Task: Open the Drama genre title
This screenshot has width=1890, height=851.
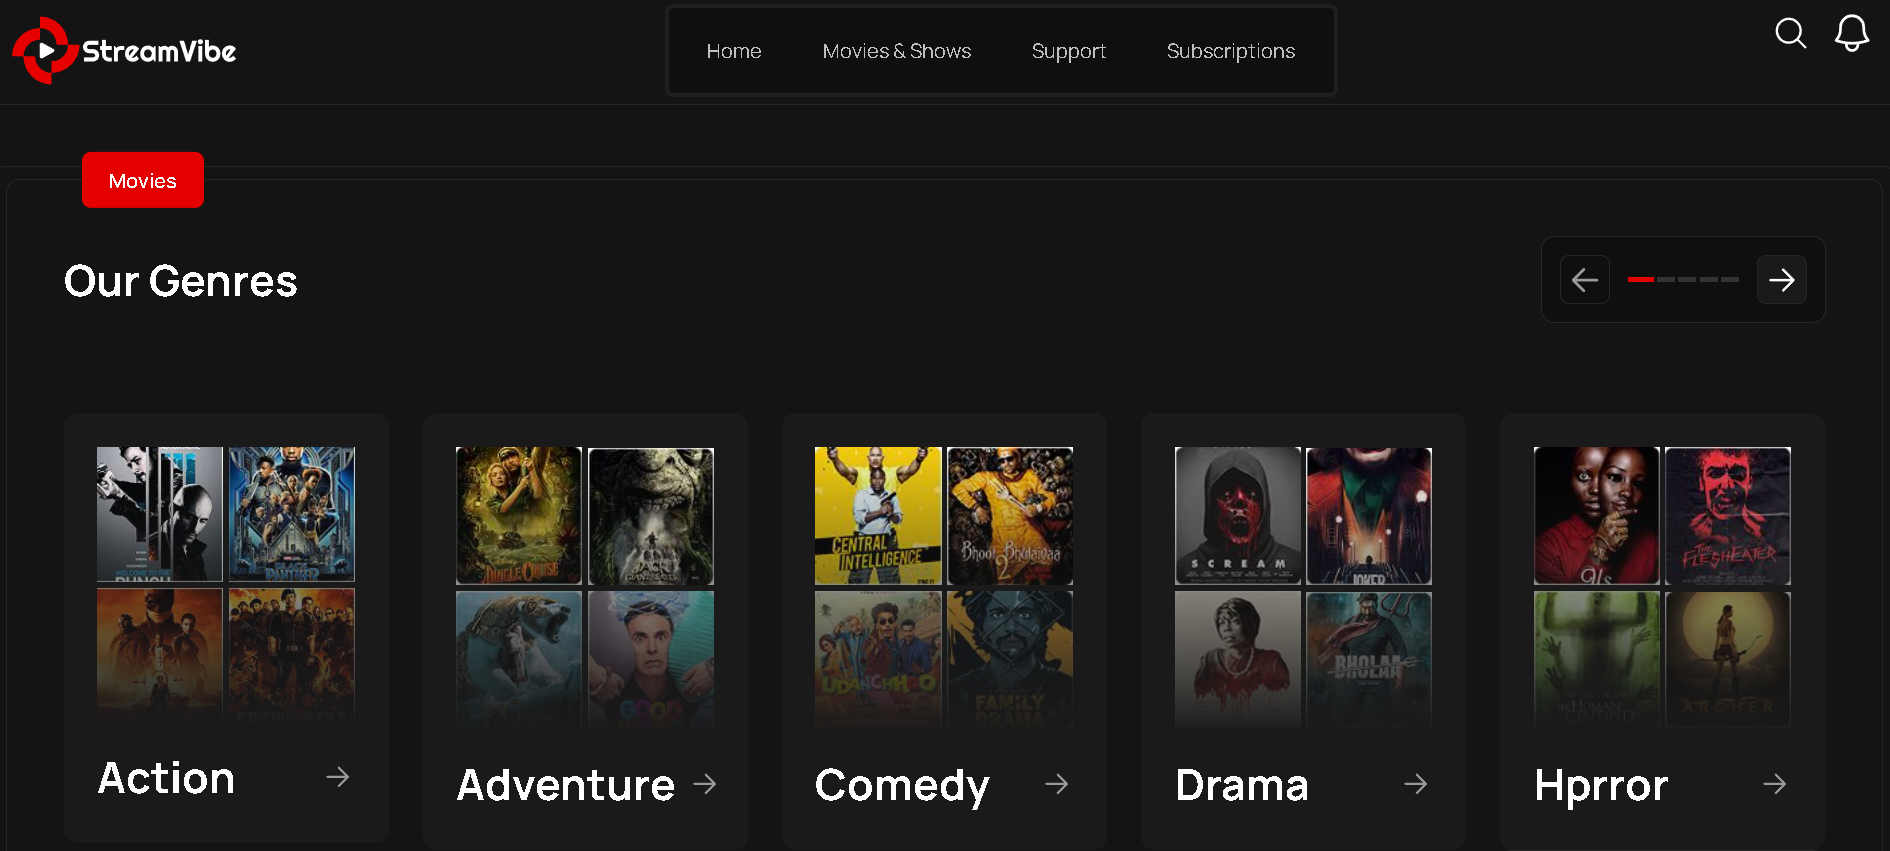Action: coord(1242,785)
